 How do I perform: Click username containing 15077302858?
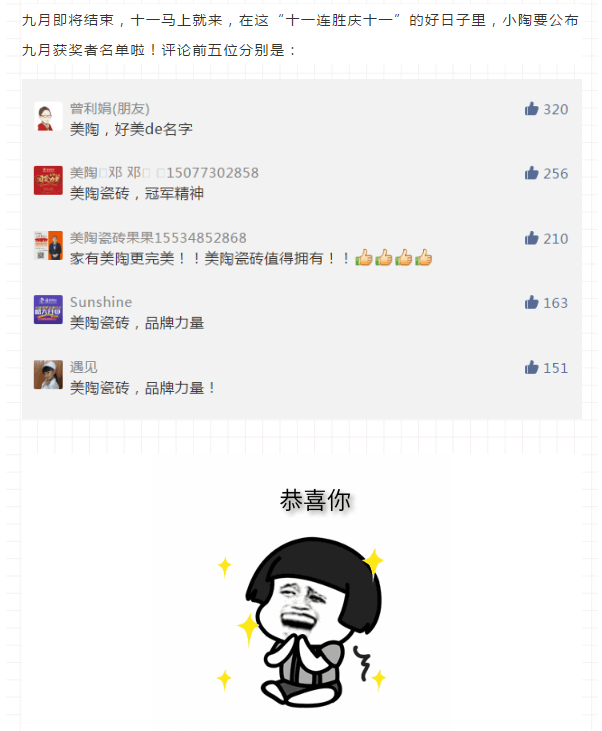(164, 173)
